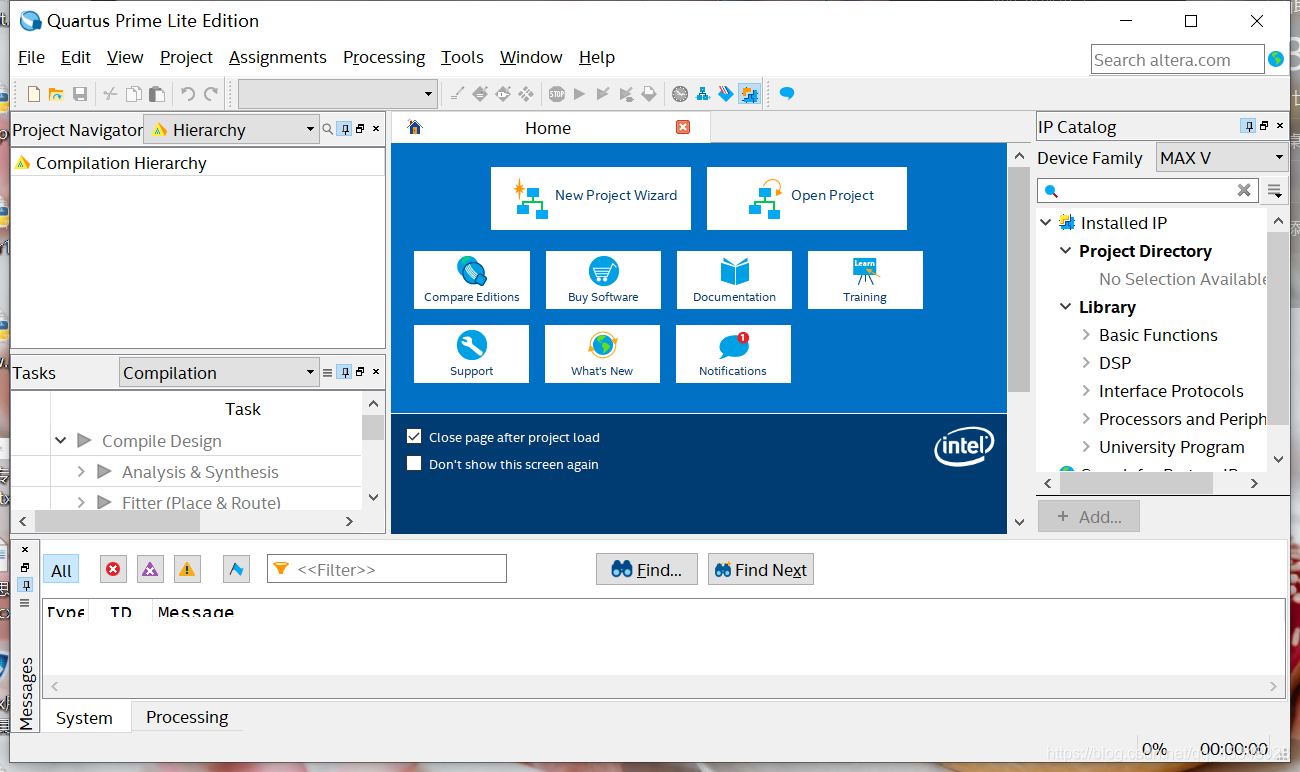
Task: Click the + Add... button in the IP Catalog
Action: tap(1089, 517)
